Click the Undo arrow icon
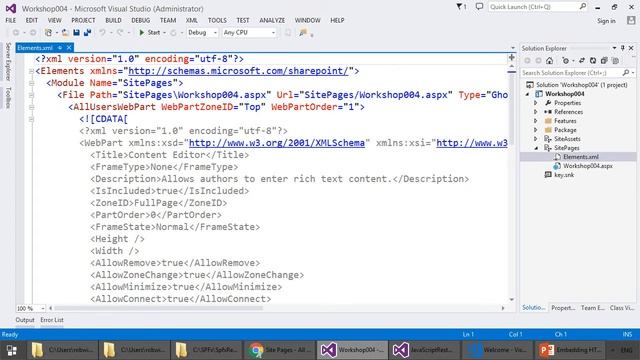Image resolution: width=640 pixels, height=360 pixels. (102, 32)
